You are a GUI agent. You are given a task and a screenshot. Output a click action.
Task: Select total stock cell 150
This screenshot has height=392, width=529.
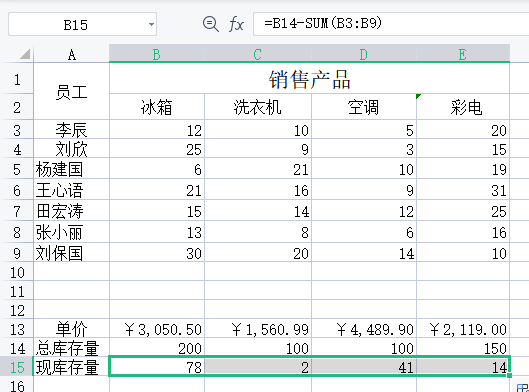pyautogui.click(x=463, y=348)
